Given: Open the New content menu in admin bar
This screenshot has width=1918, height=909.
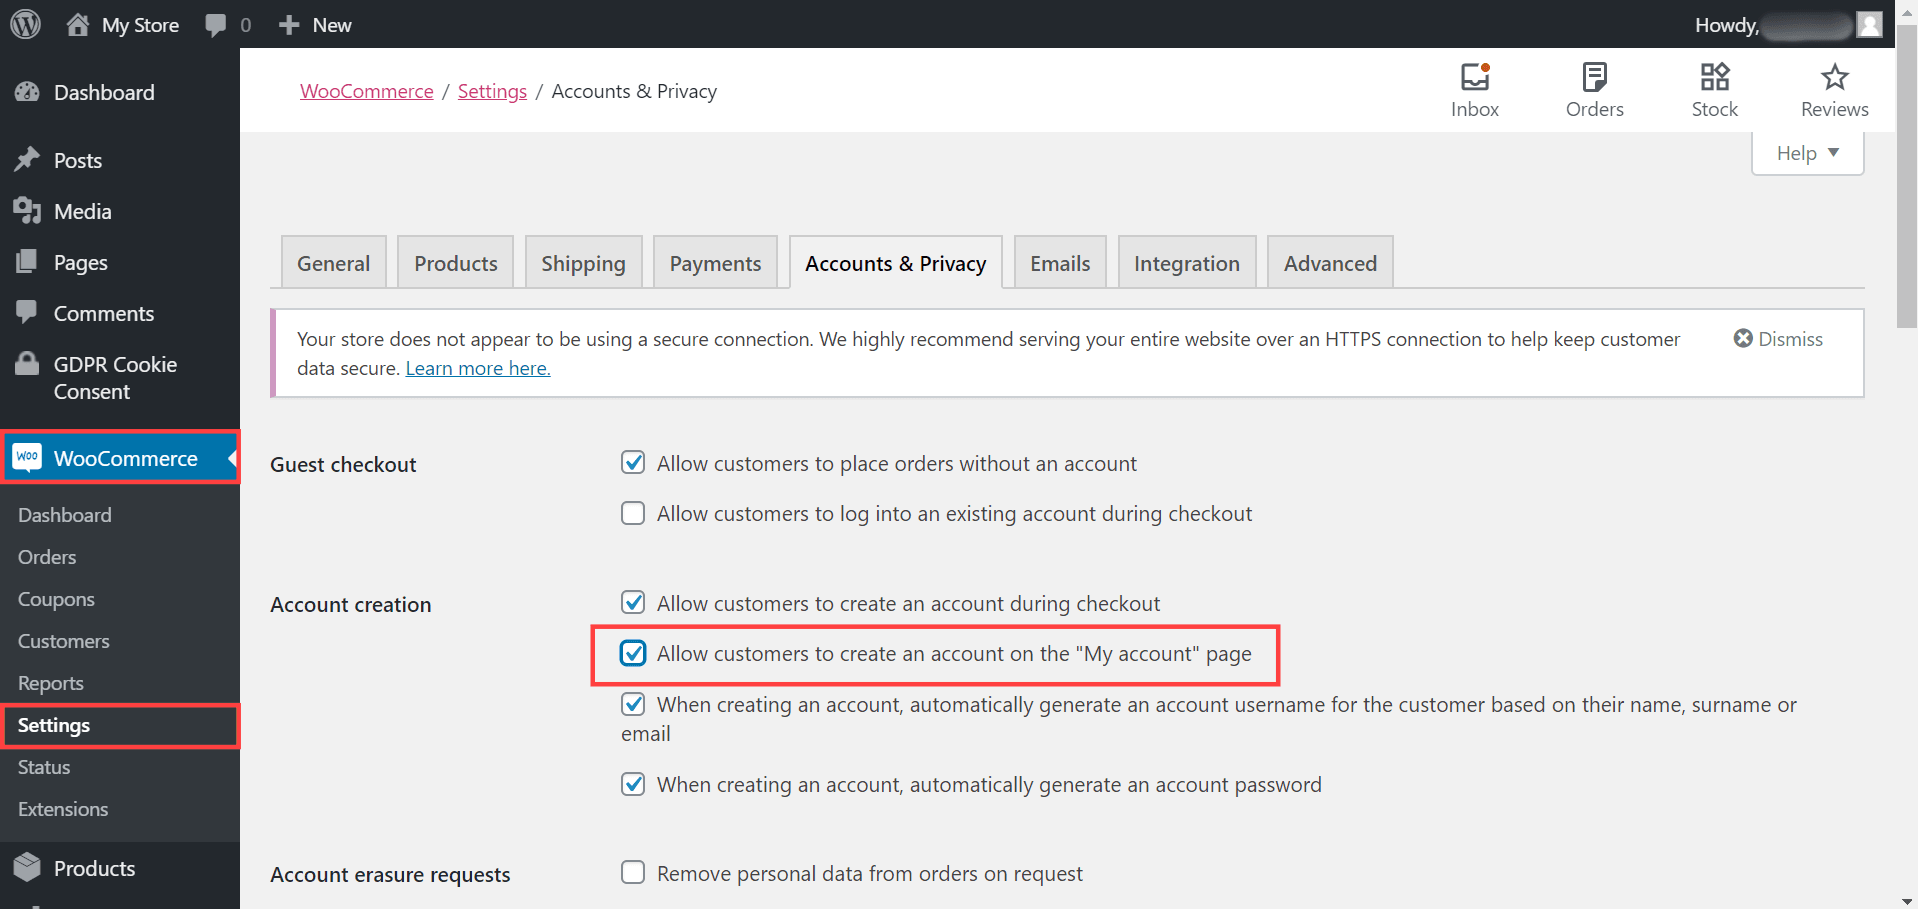Looking at the screenshot, I should [x=315, y=25].
